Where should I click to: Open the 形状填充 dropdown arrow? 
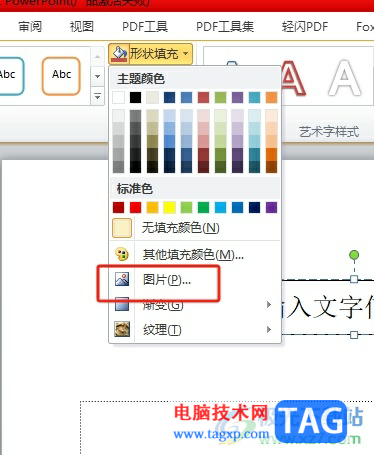tap(186, 53)
